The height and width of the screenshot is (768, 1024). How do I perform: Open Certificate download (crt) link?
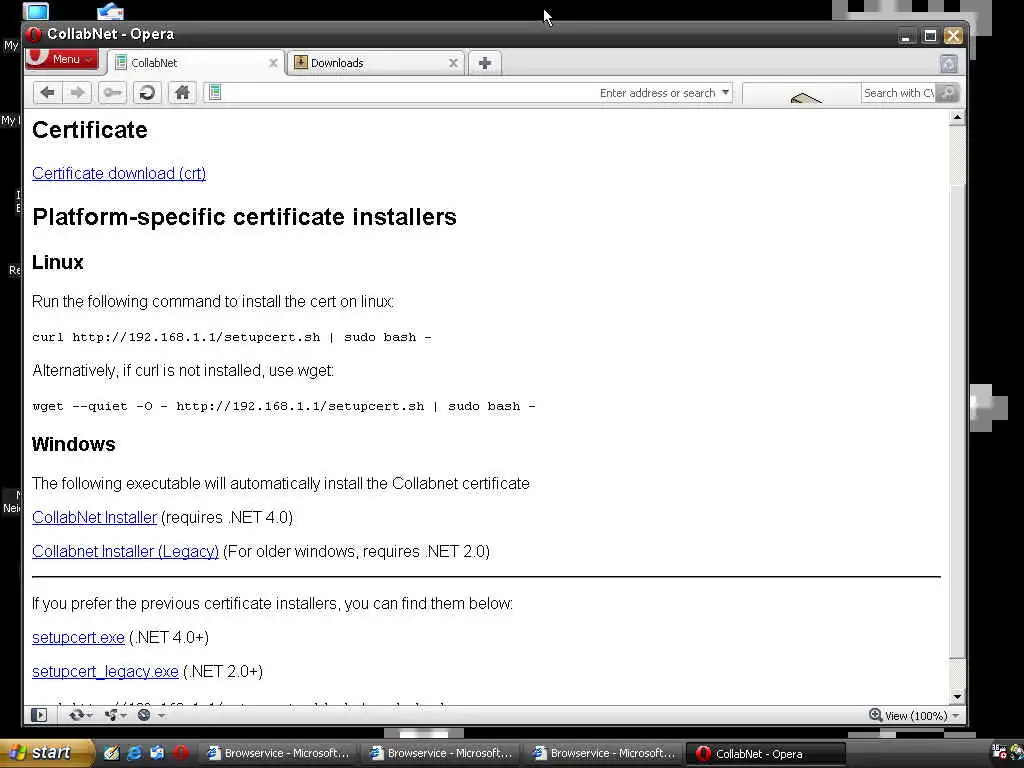119,173
